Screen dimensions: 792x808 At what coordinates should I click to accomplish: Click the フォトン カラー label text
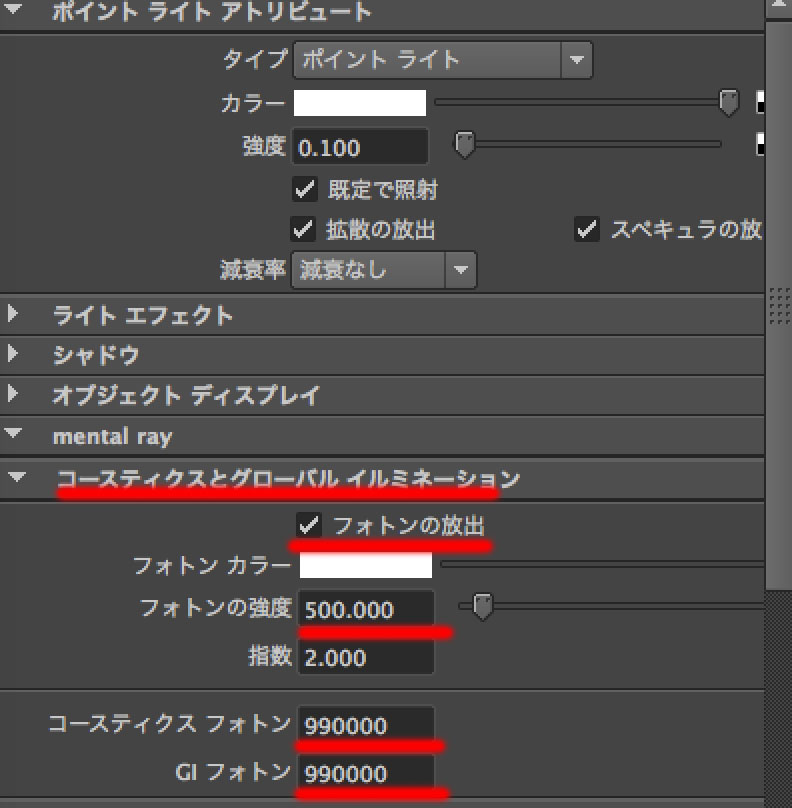[212, 566]
